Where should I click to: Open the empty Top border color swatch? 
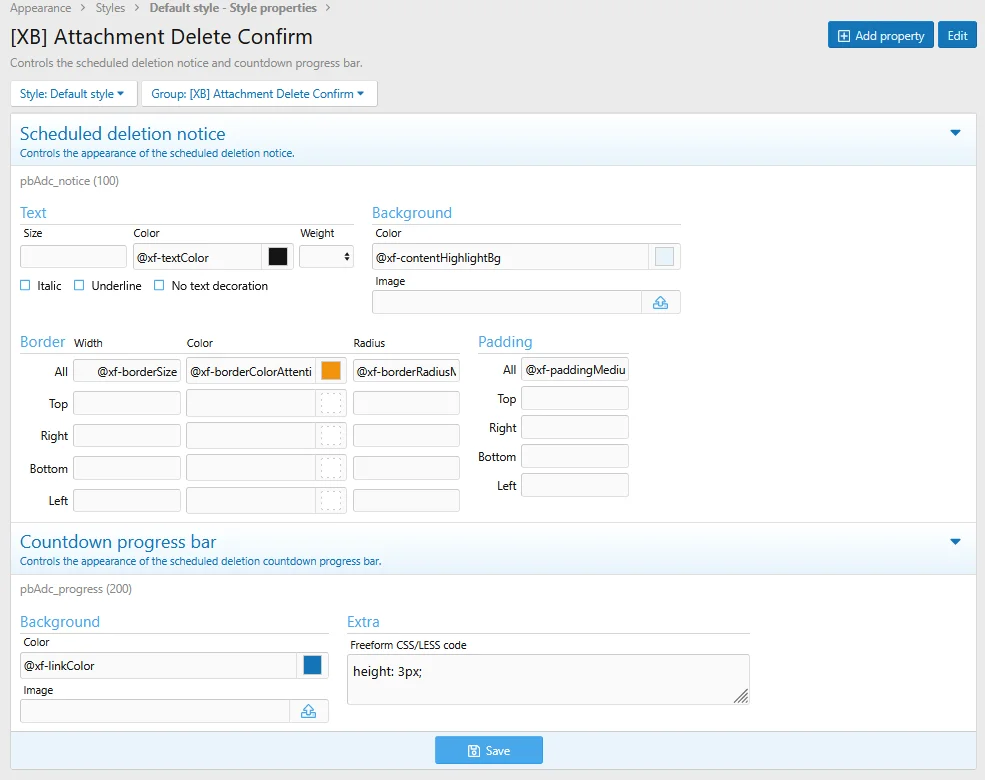331,403
